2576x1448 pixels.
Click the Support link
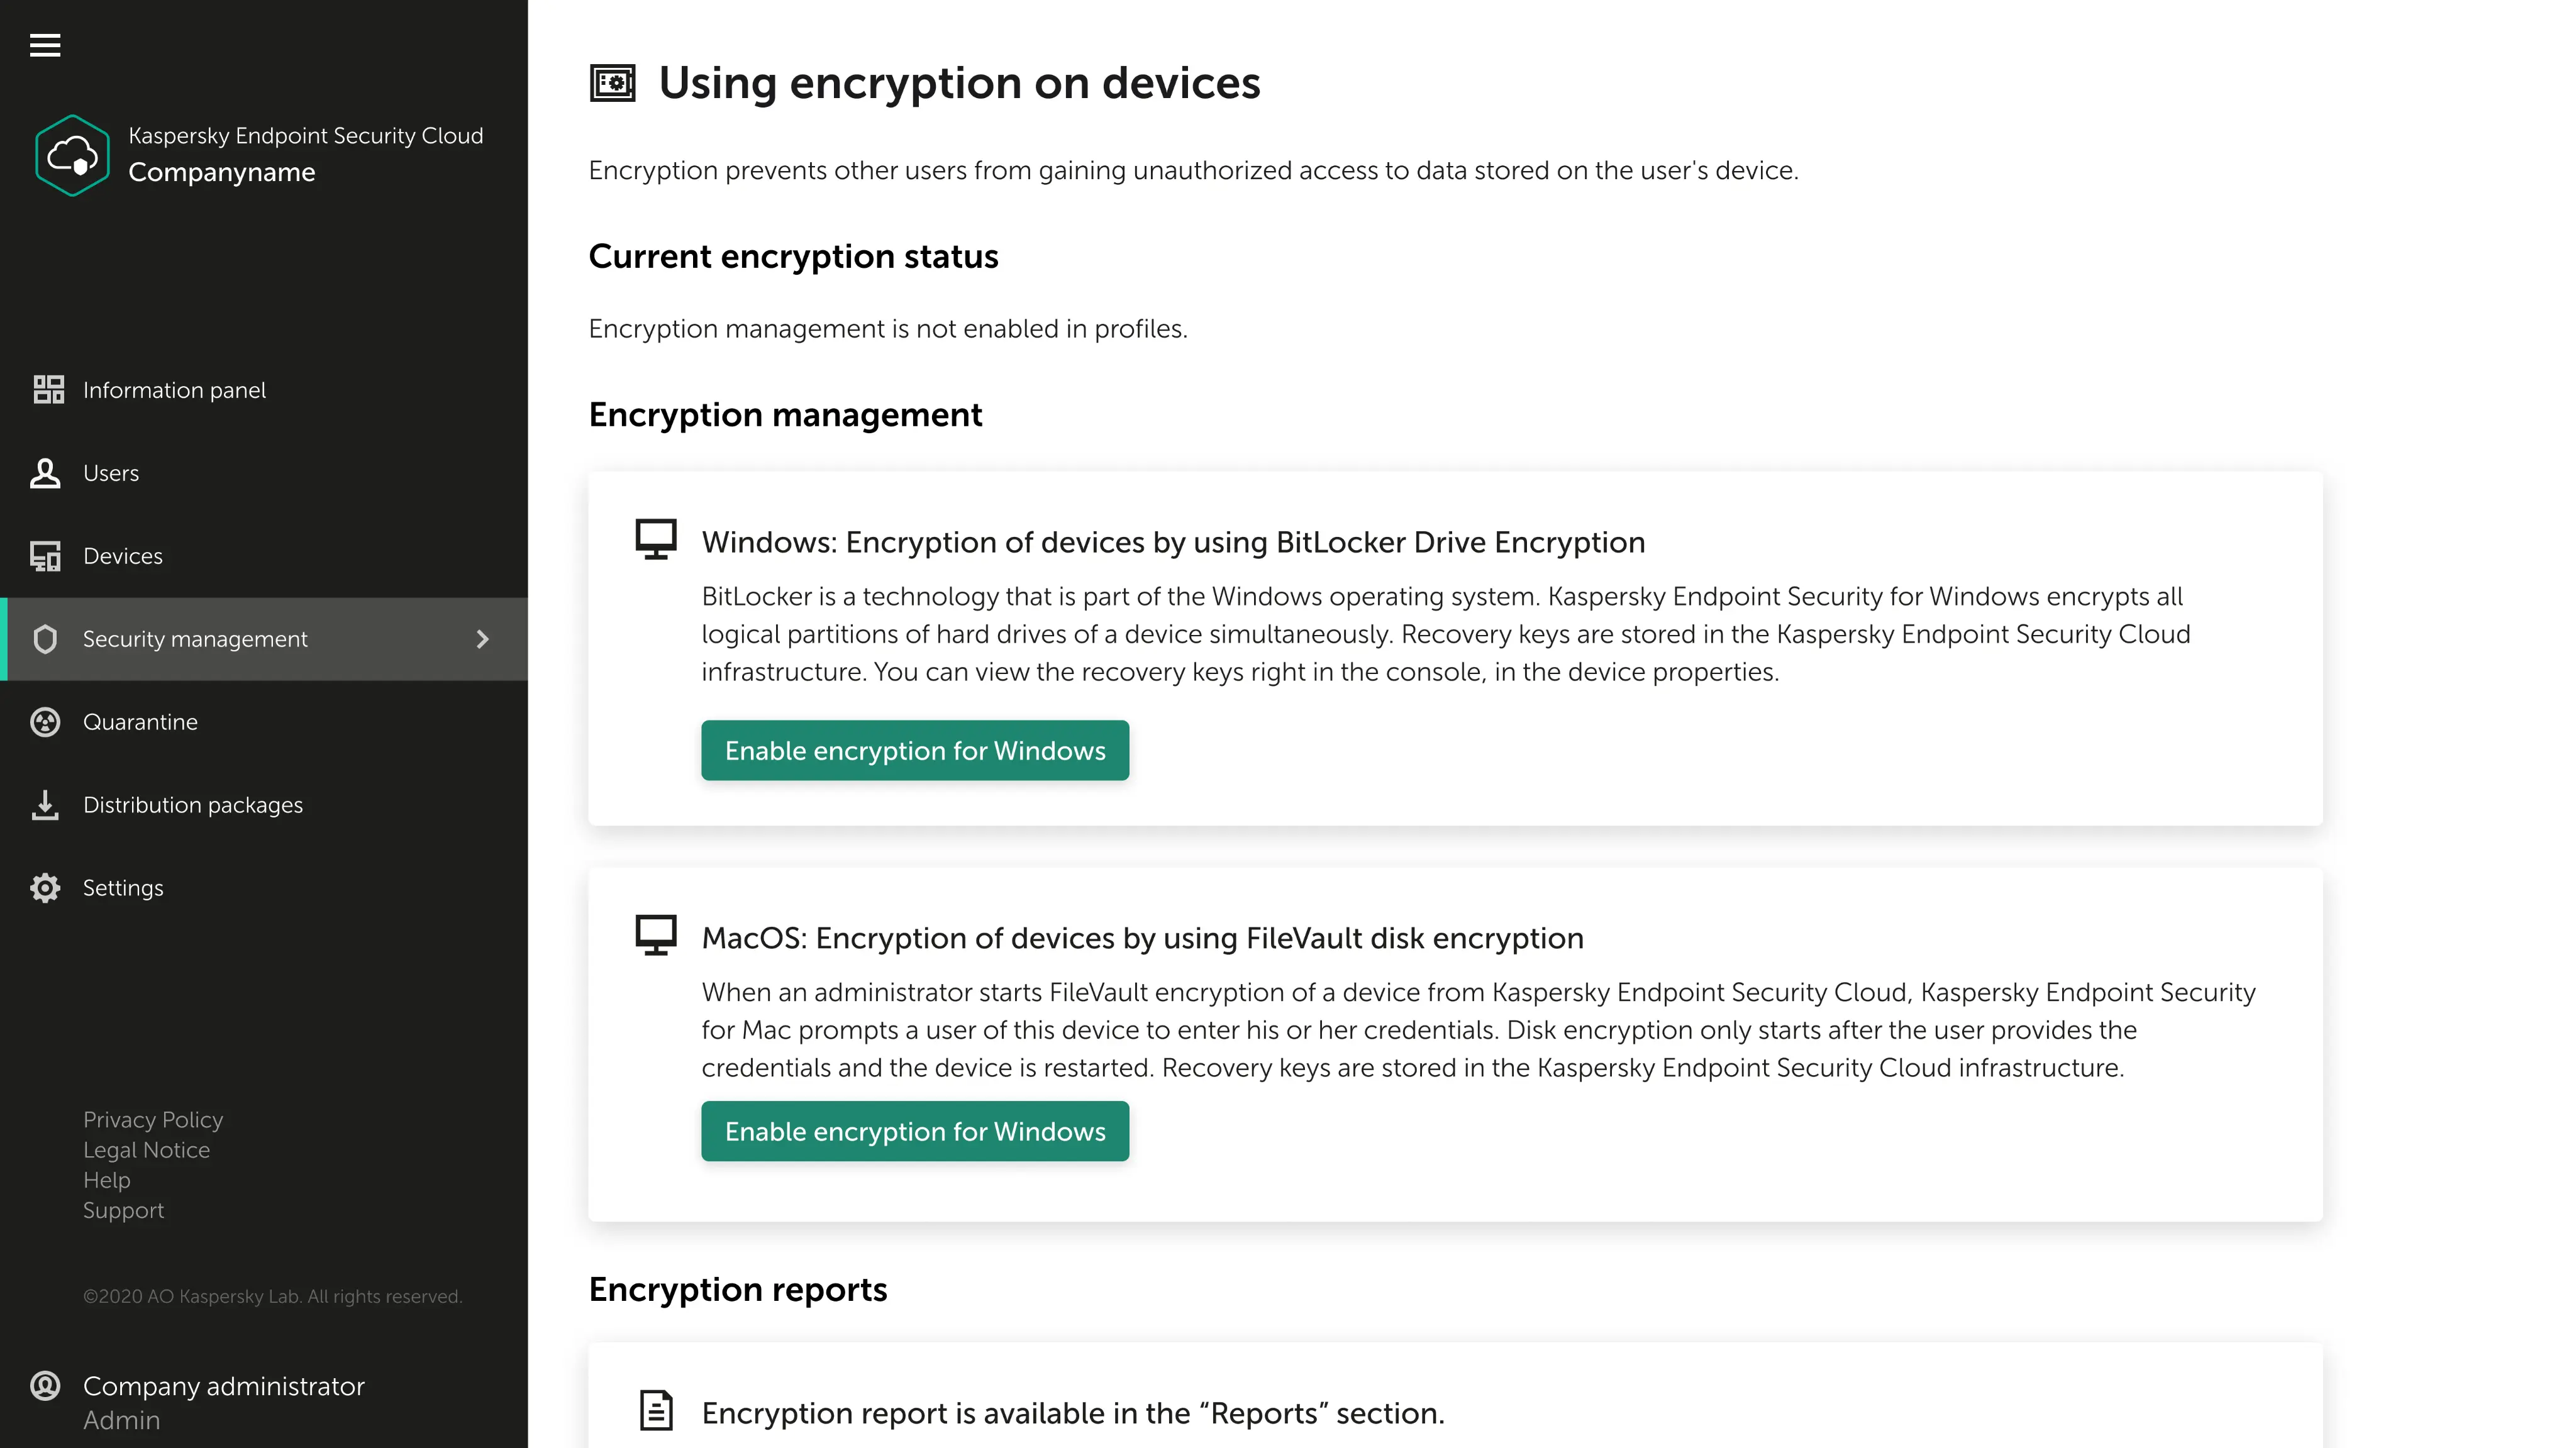point(123,1210)
